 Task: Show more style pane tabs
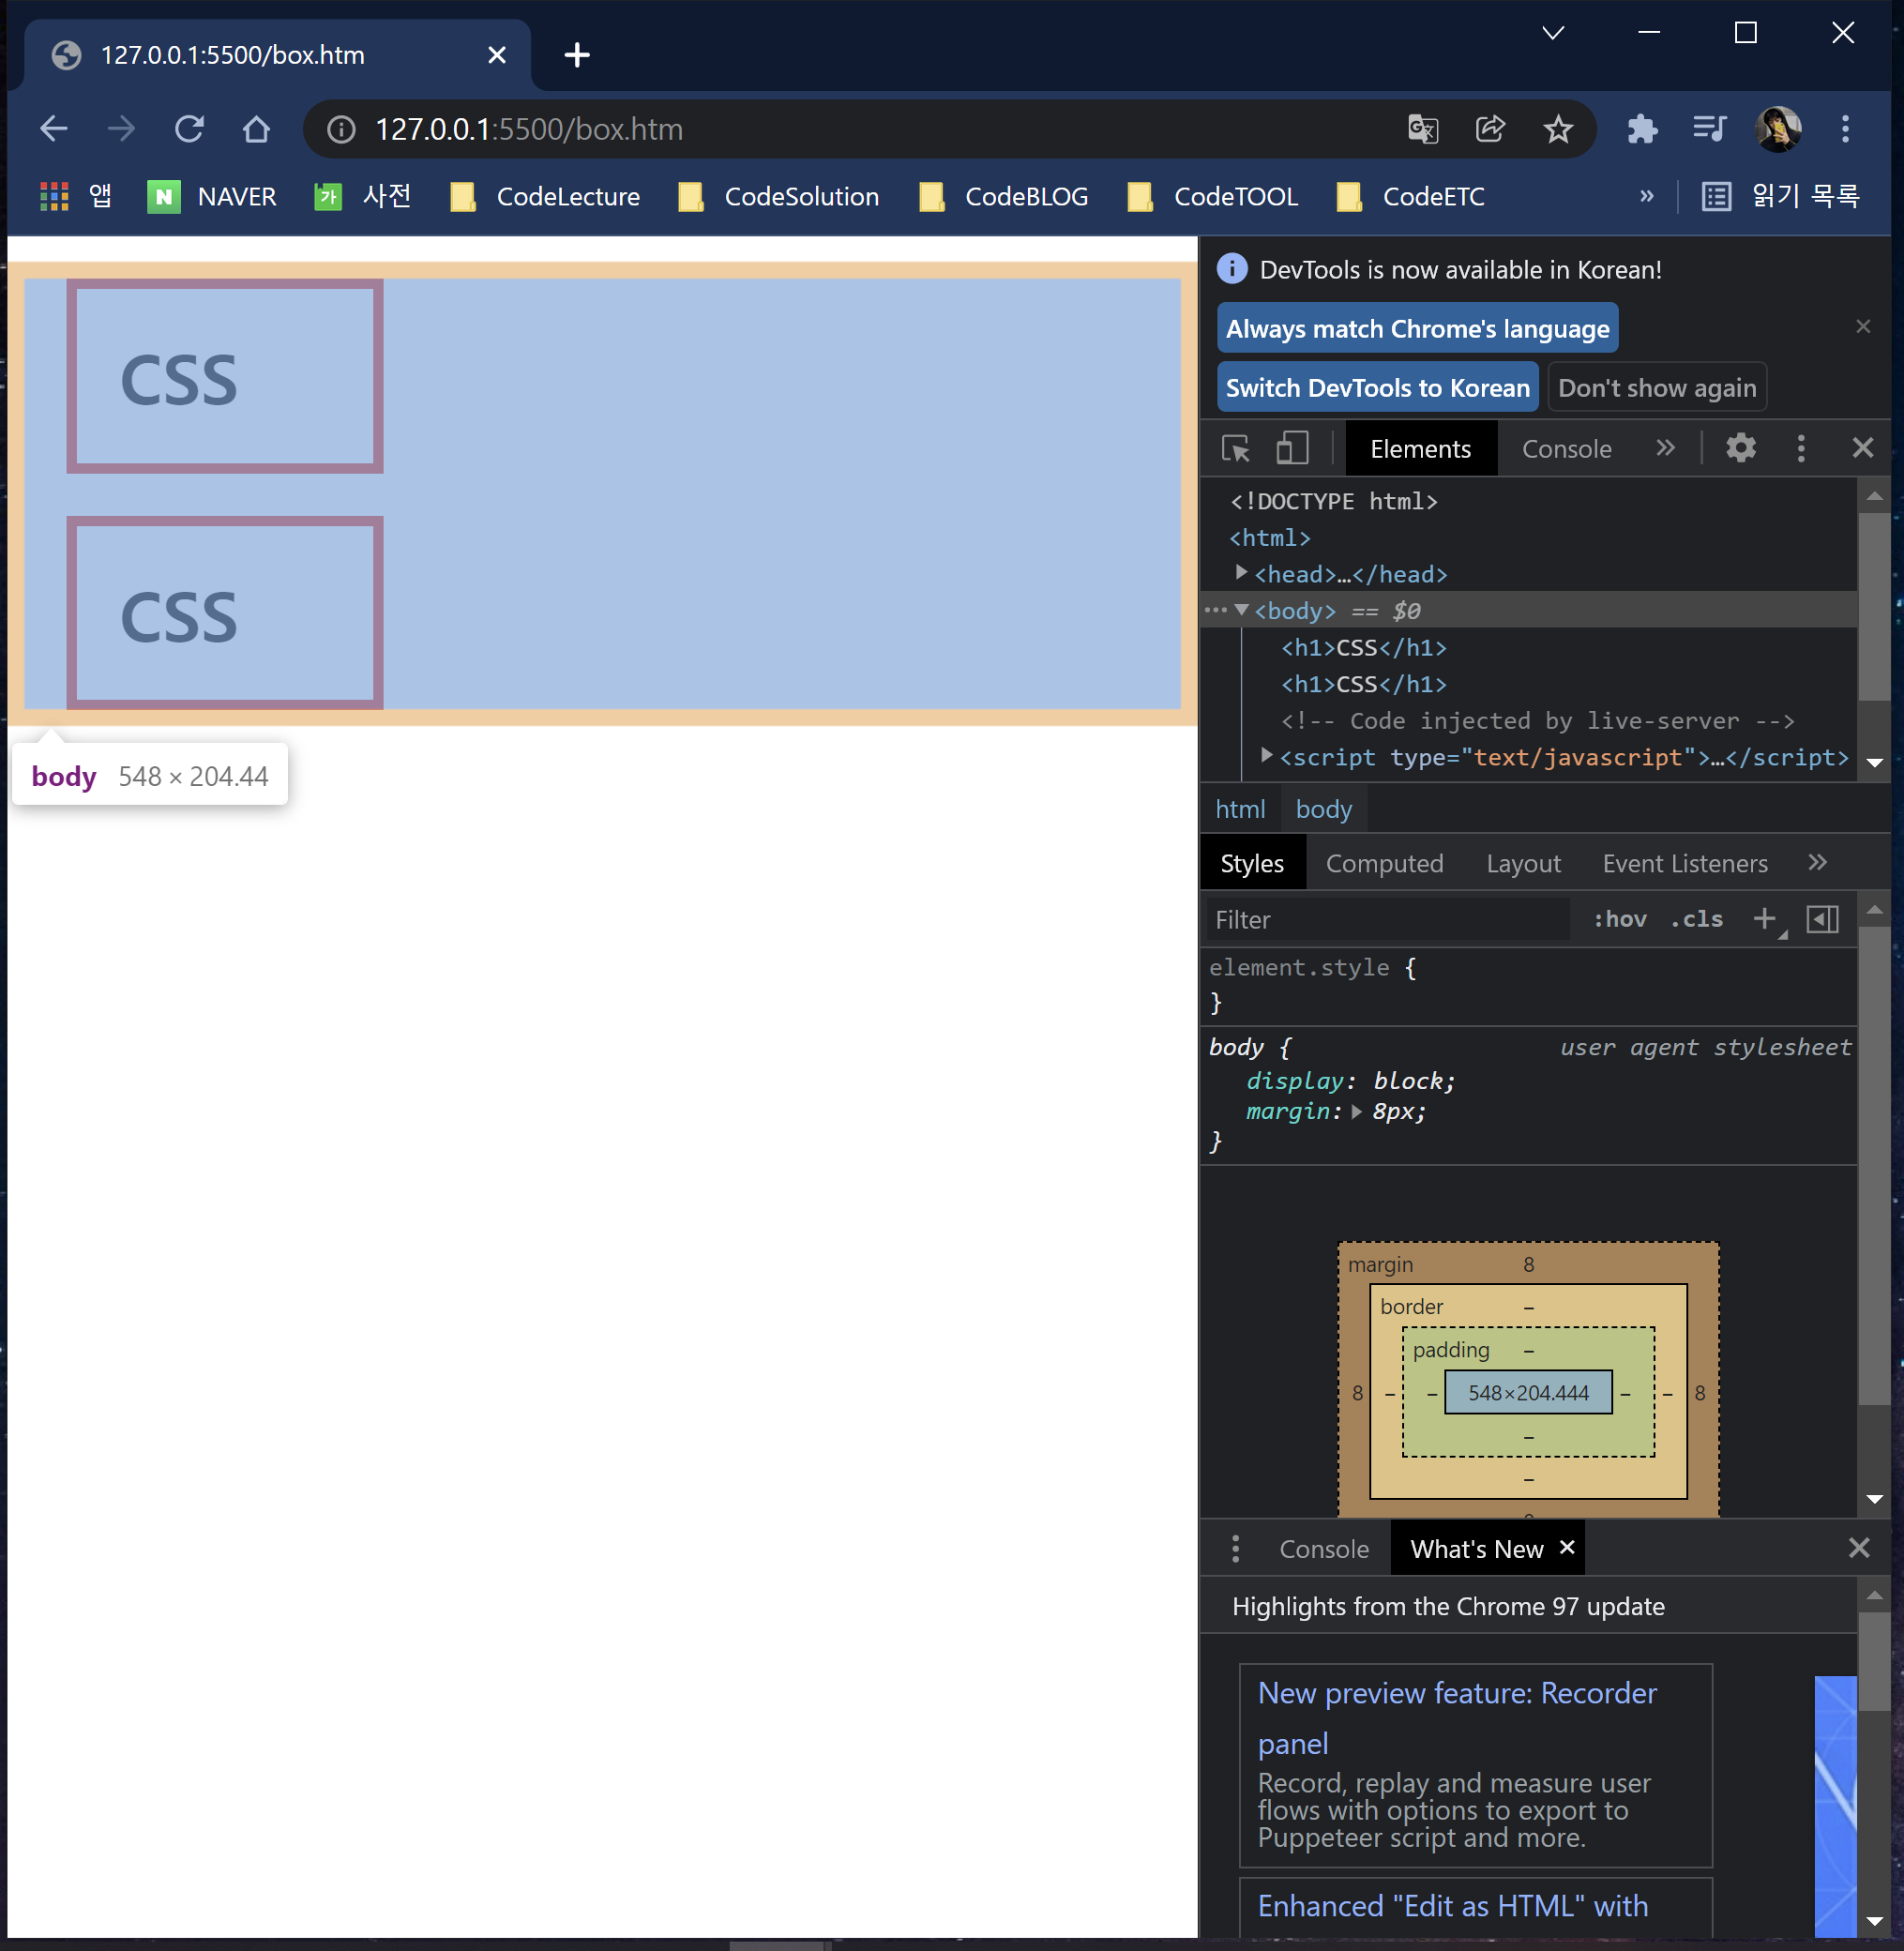(x=1817, y=862)
